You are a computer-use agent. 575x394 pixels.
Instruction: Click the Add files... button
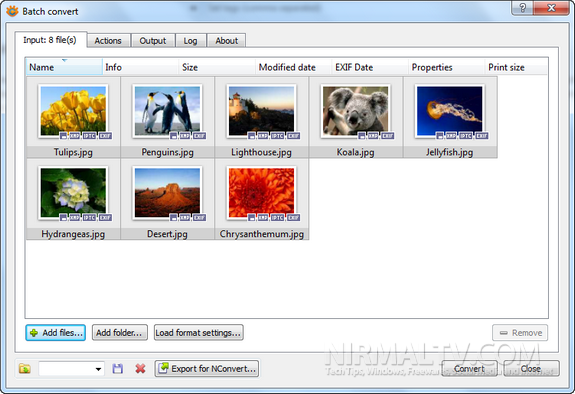56,333
